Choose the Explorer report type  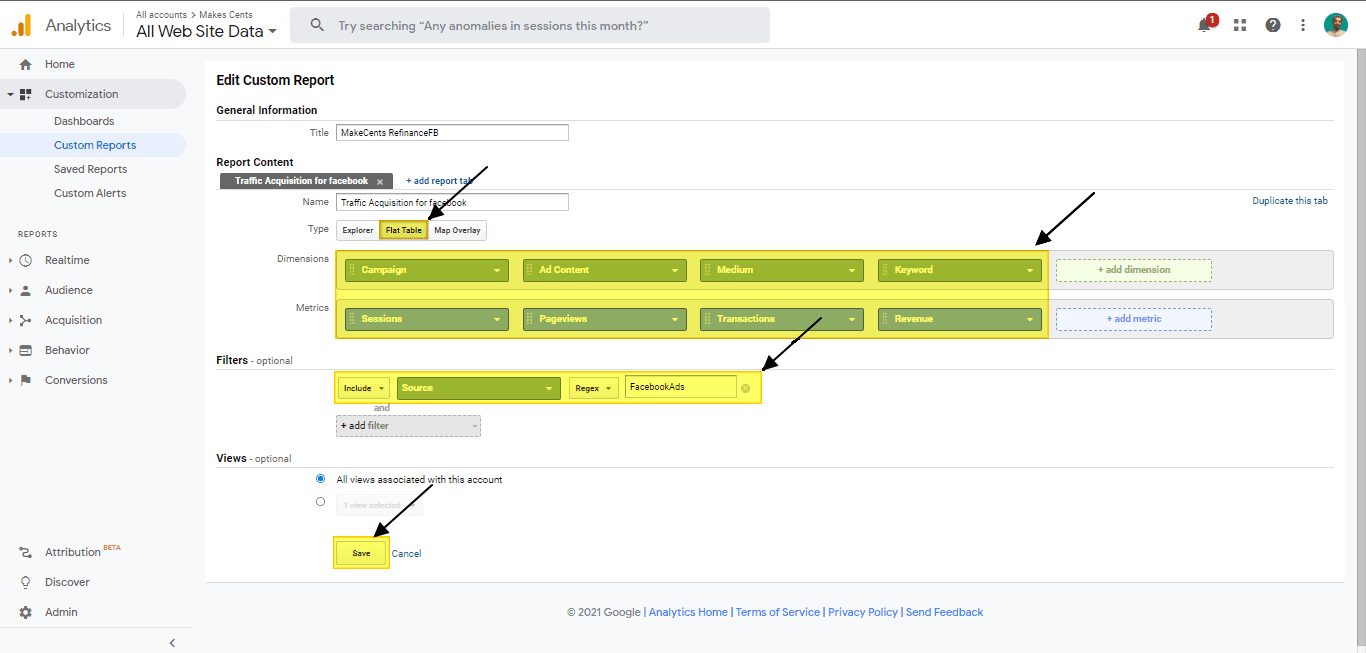357,230
